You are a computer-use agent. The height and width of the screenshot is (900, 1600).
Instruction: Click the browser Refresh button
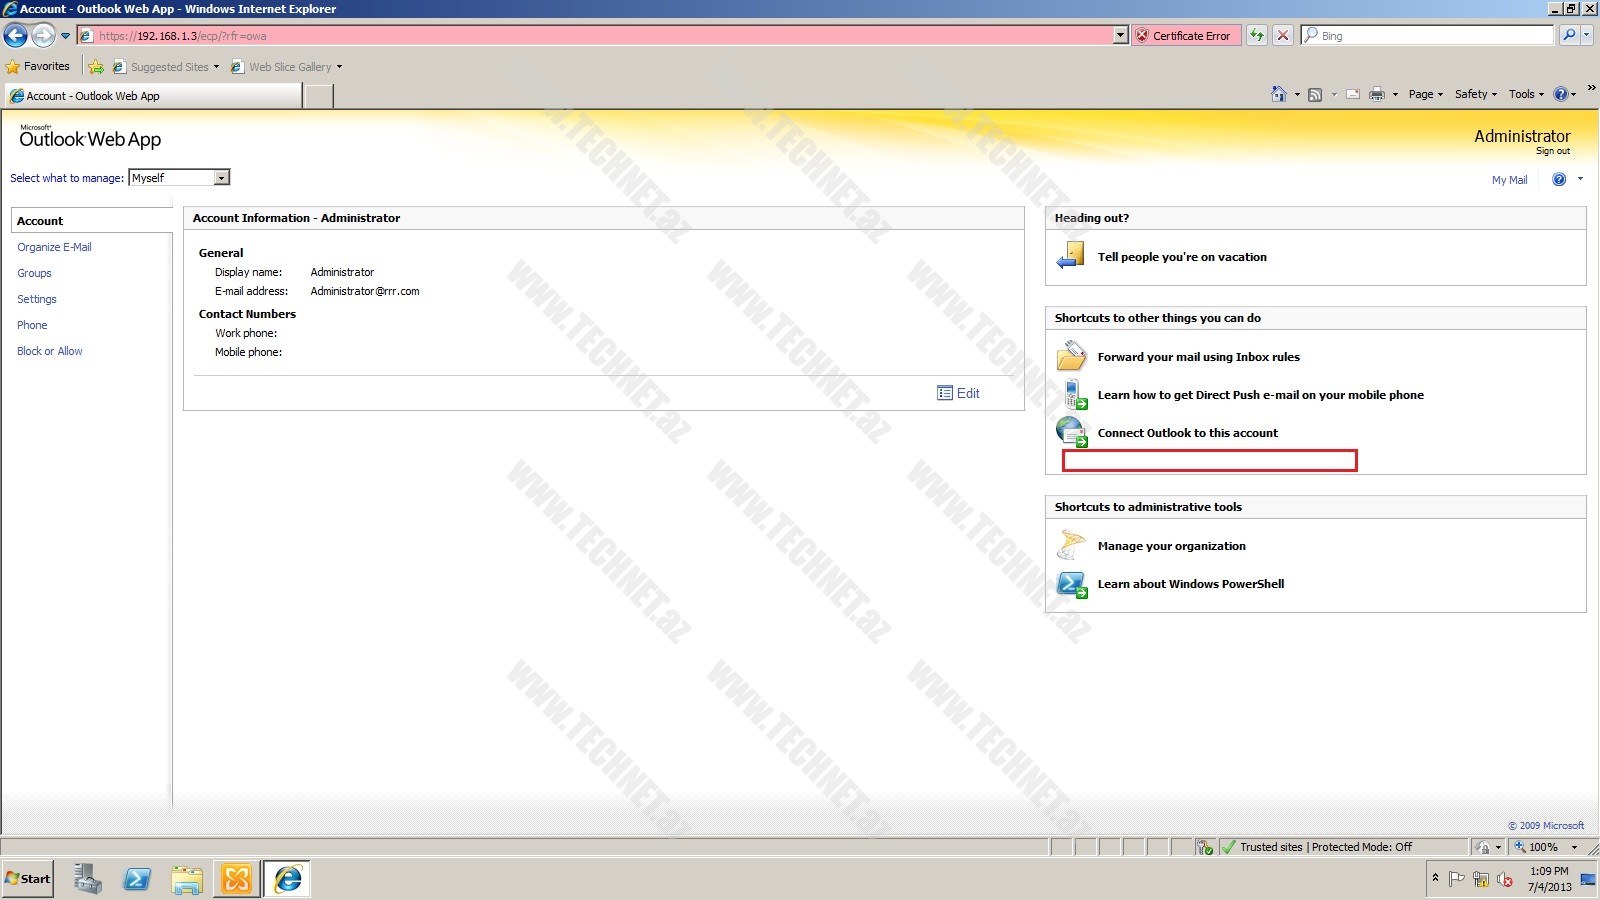(x=1257, y=35)
